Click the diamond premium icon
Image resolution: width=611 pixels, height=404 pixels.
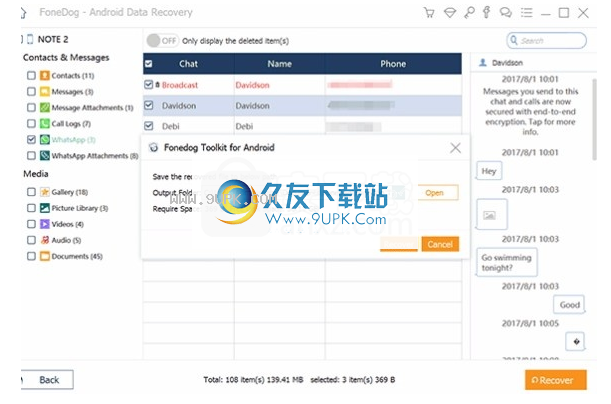click(450, 13)
